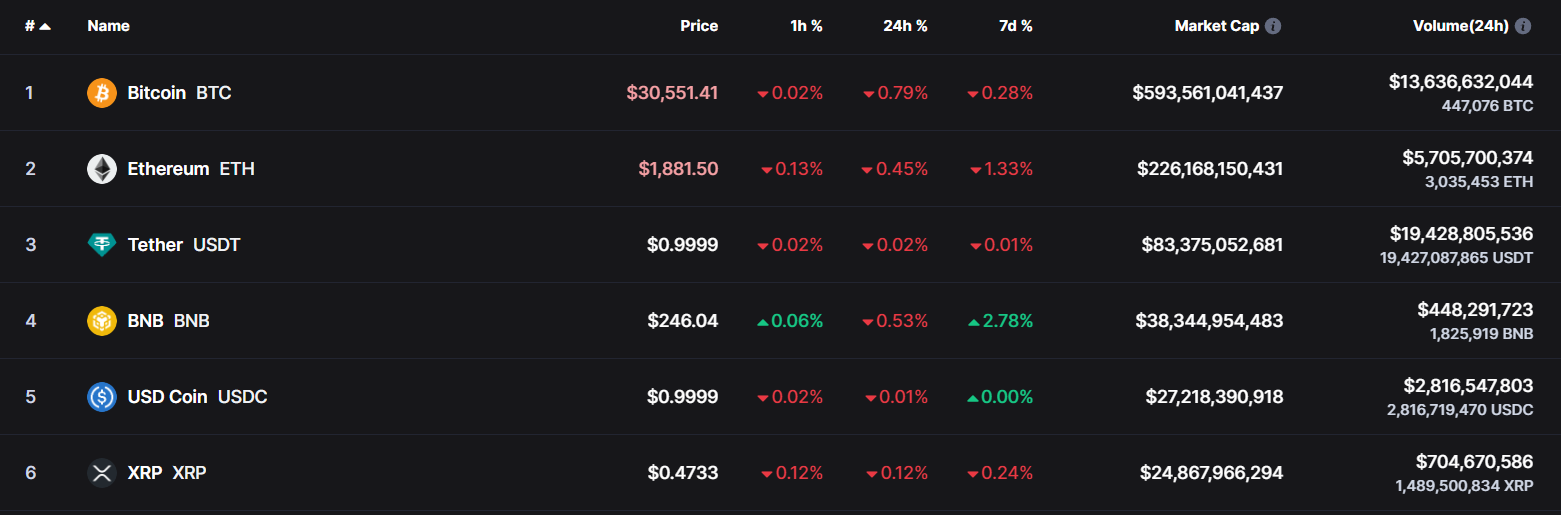1561x515 pixels.
Task: Sort by the Name column header
Action: [x=108, y=26]
